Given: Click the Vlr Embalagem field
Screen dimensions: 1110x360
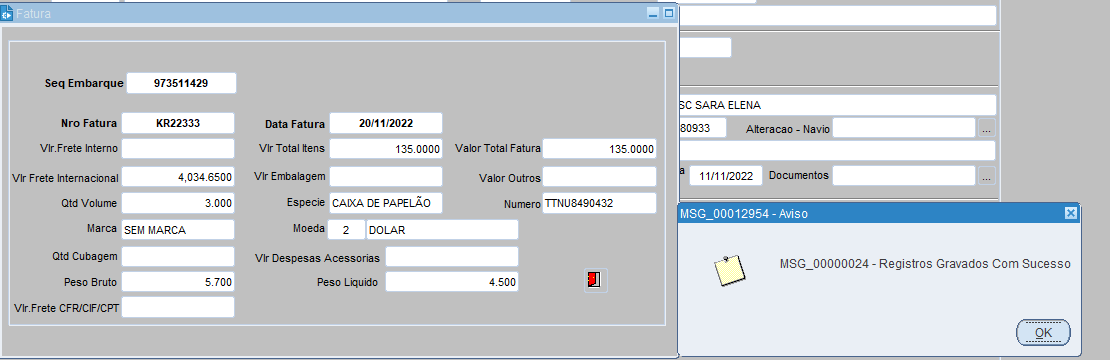Looking at the screenshot, I should click(x=386, y=177).
